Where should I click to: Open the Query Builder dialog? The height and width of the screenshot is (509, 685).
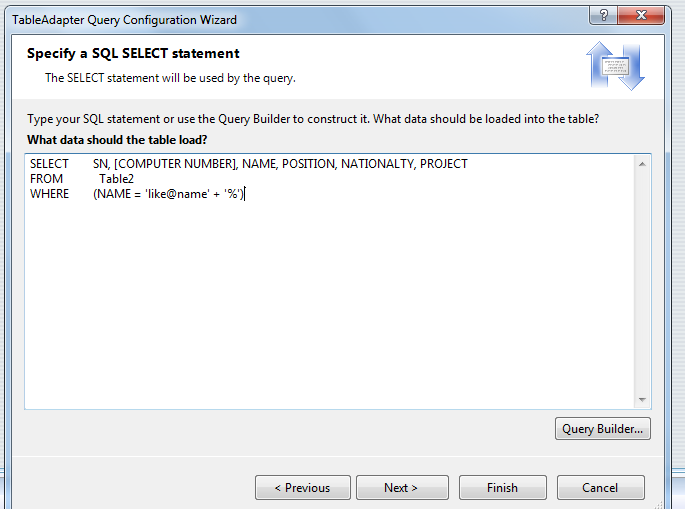[602, 429]
